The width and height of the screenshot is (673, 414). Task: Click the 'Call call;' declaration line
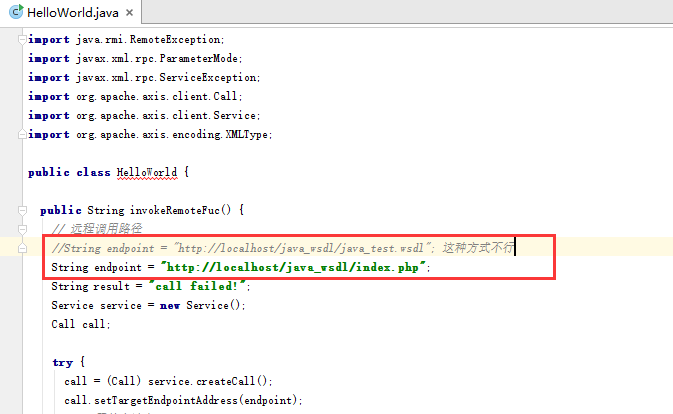pyautogui.click(x=81, y=324)
